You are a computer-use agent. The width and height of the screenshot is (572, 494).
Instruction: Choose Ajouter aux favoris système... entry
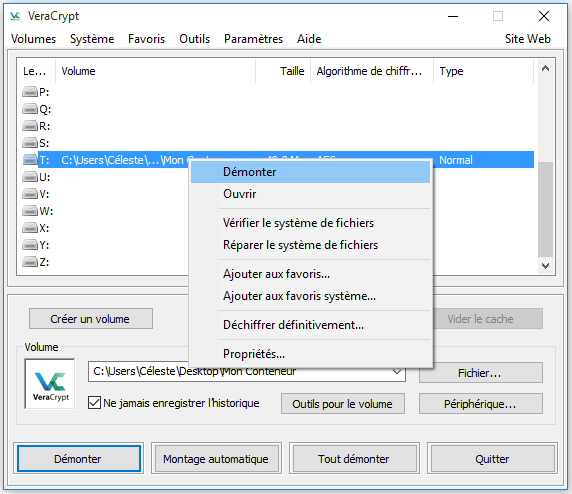(310, 296)
